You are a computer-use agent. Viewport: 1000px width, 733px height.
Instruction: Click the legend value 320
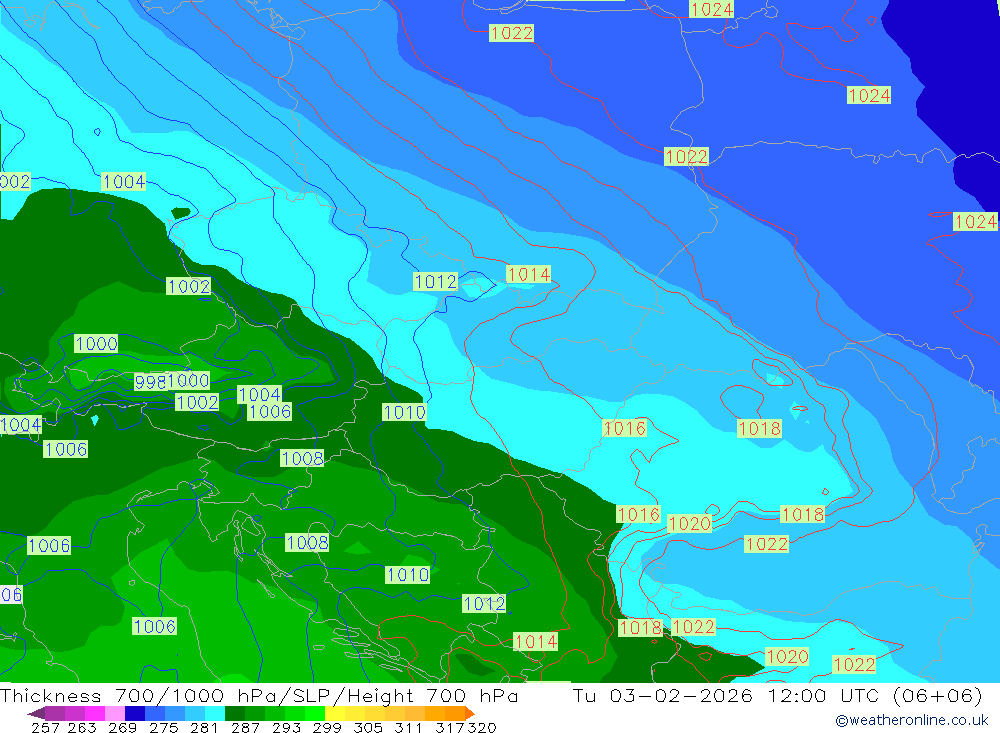click(x=482, y=728)
